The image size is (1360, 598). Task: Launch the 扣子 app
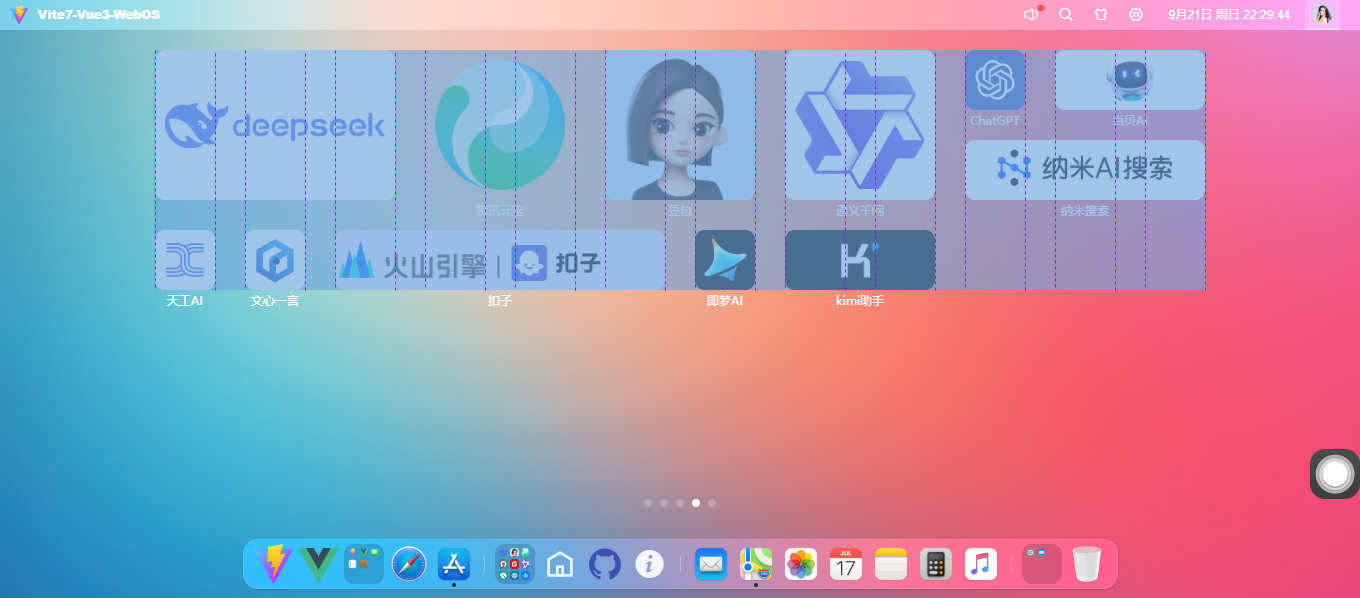click(500, 260)
